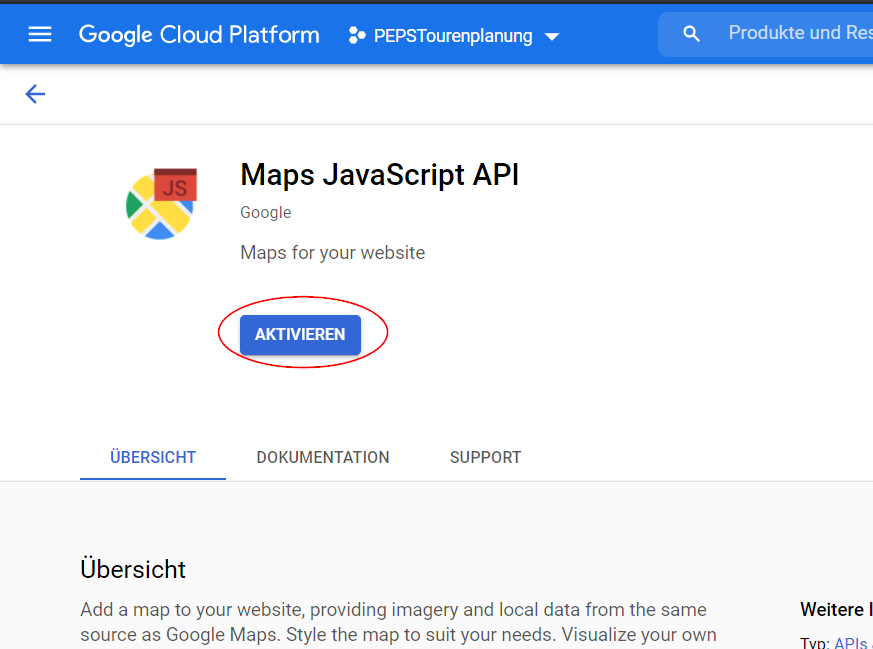Viewport: 873px width, 649px height.
Task: Switch to the SUPPORT tab
Action: (485, 457)
